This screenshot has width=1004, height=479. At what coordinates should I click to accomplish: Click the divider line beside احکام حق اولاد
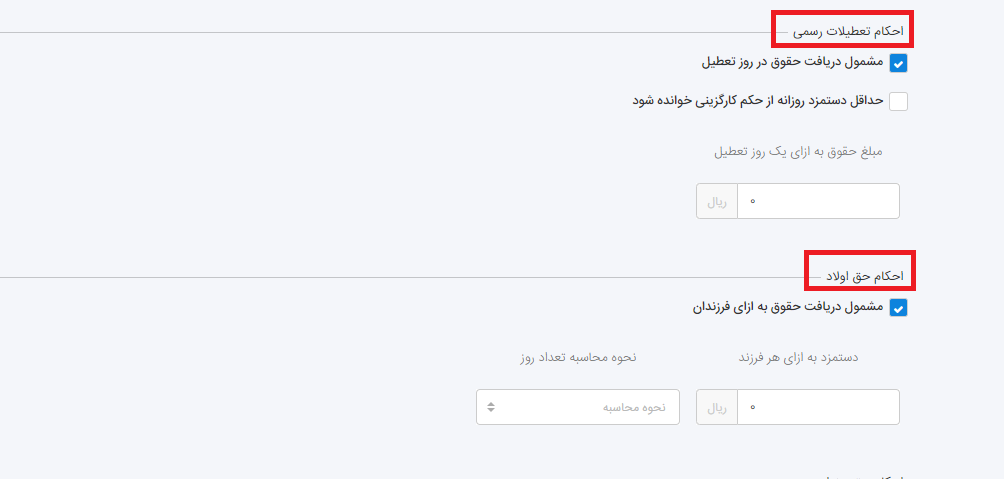coord(400,277)
